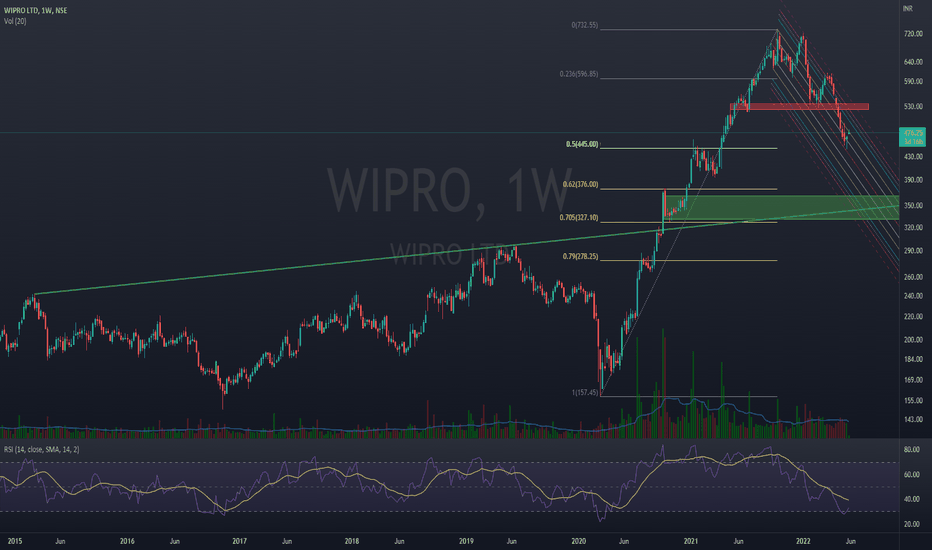
Task: Click the 60.00 RSI axis label
Action: [912, 475]
